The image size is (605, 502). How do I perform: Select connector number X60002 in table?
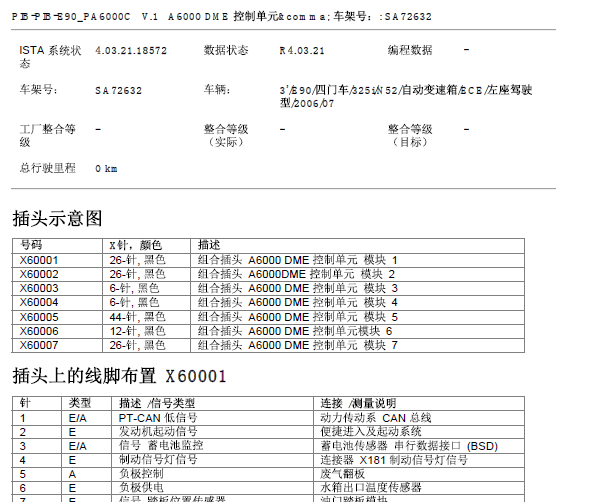tap(39, 274)
